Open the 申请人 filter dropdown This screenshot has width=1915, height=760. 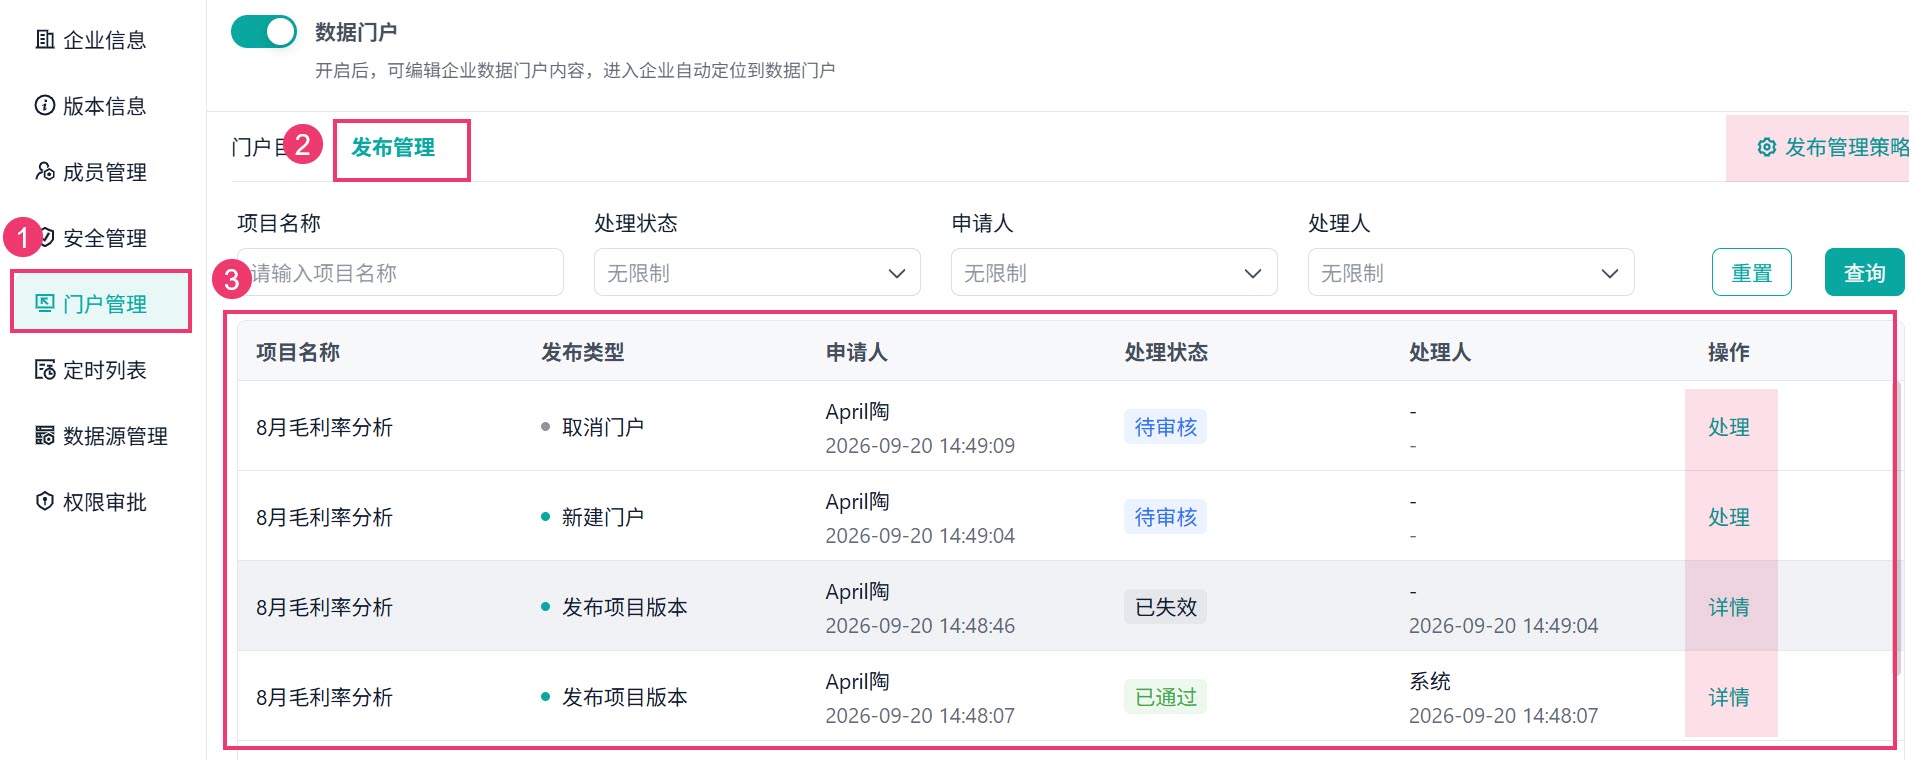tap(1114, 272)
